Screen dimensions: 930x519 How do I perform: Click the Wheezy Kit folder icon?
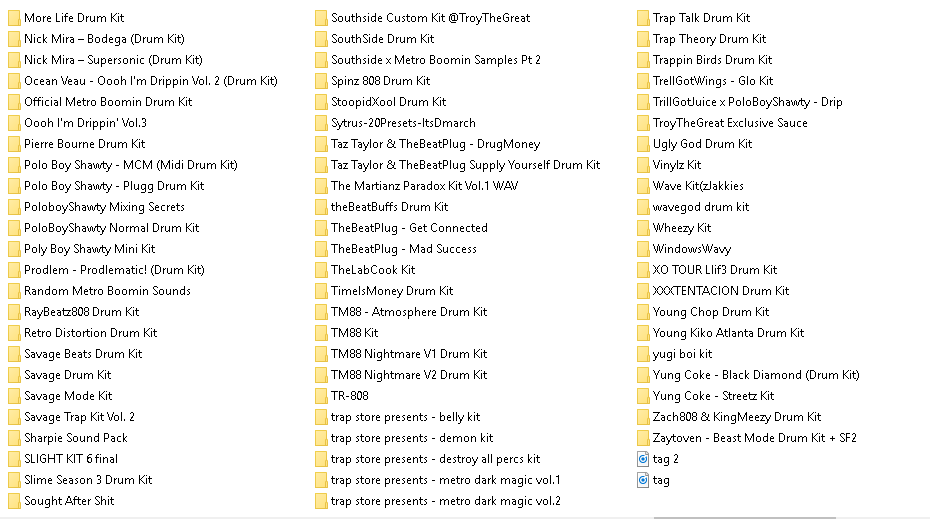coord(643,228)
